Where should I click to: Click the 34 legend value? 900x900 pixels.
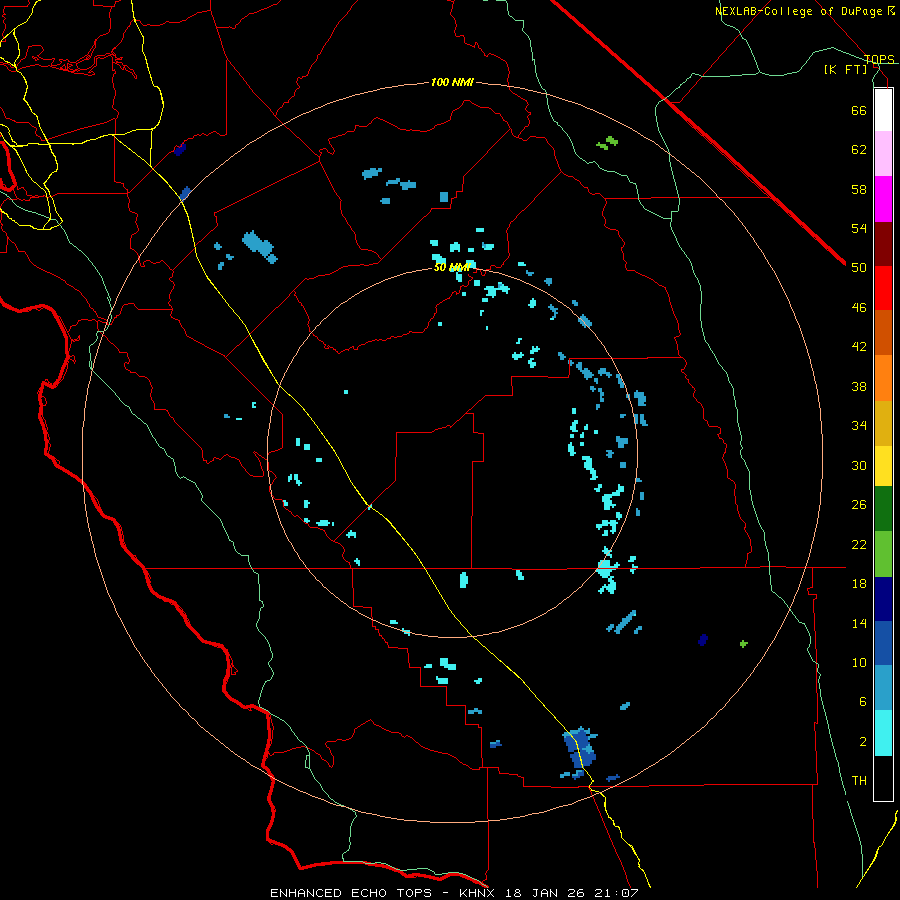859,426
